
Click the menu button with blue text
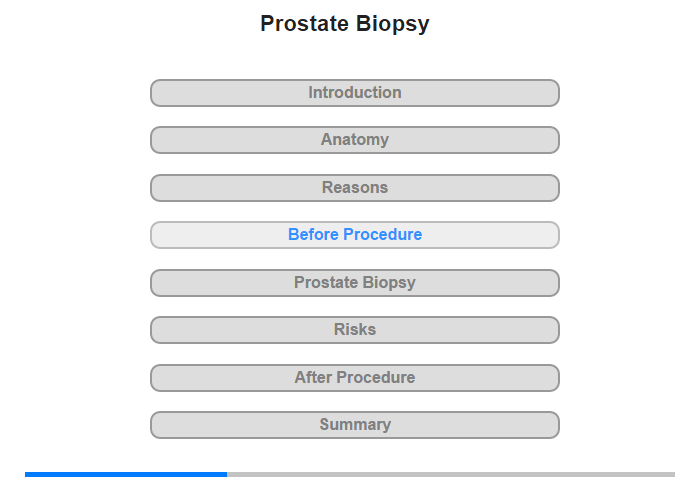coord(355,235)
